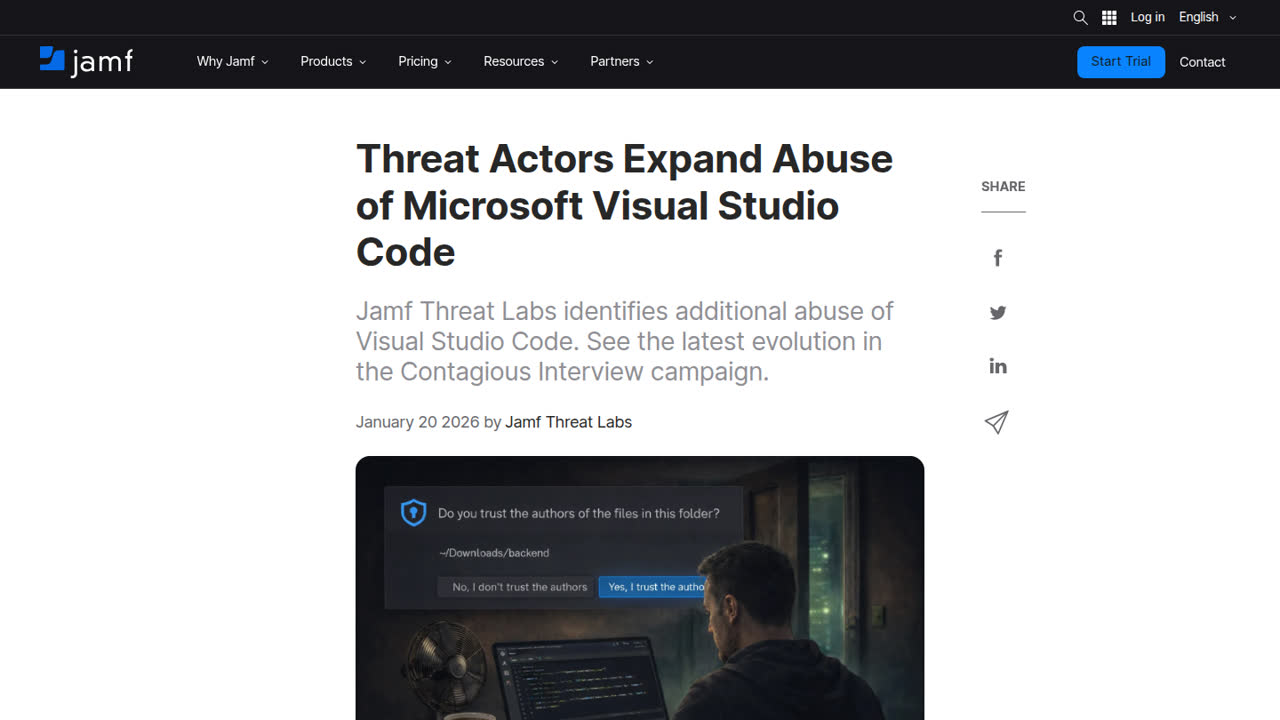Open the apps grid icon
Viewport: 1280px width, 720px height.
pyautogui.click(x=1109, y=17)
